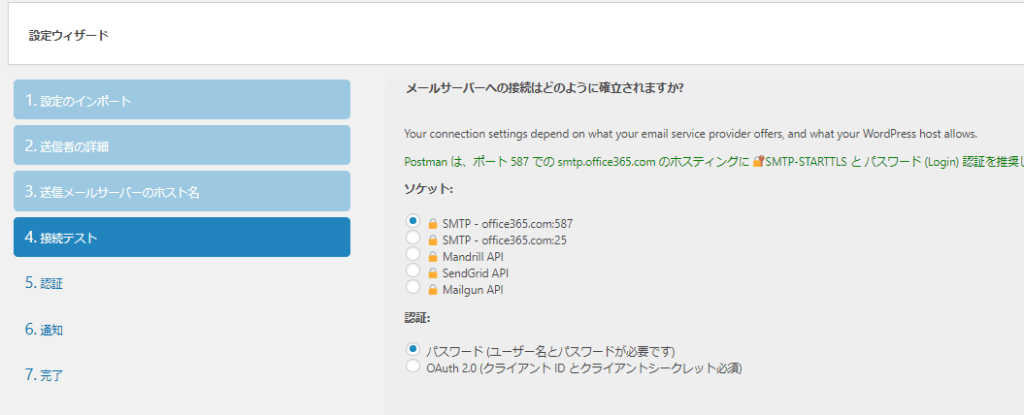This screenshot has height=415, width=1024.
Task: Click the lock icon beside SendGrid API
Action: [x=433, y=273]
